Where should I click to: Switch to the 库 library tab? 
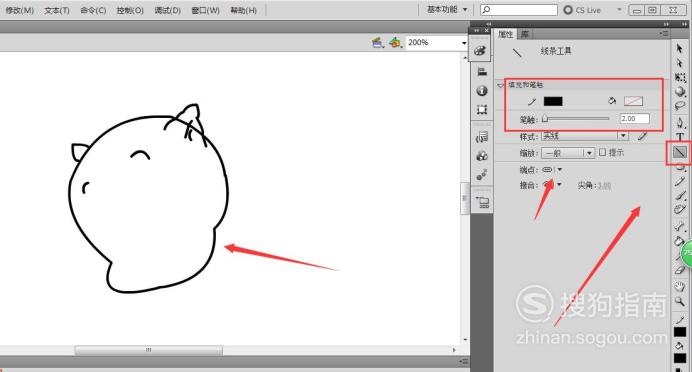tap(524, 34)
